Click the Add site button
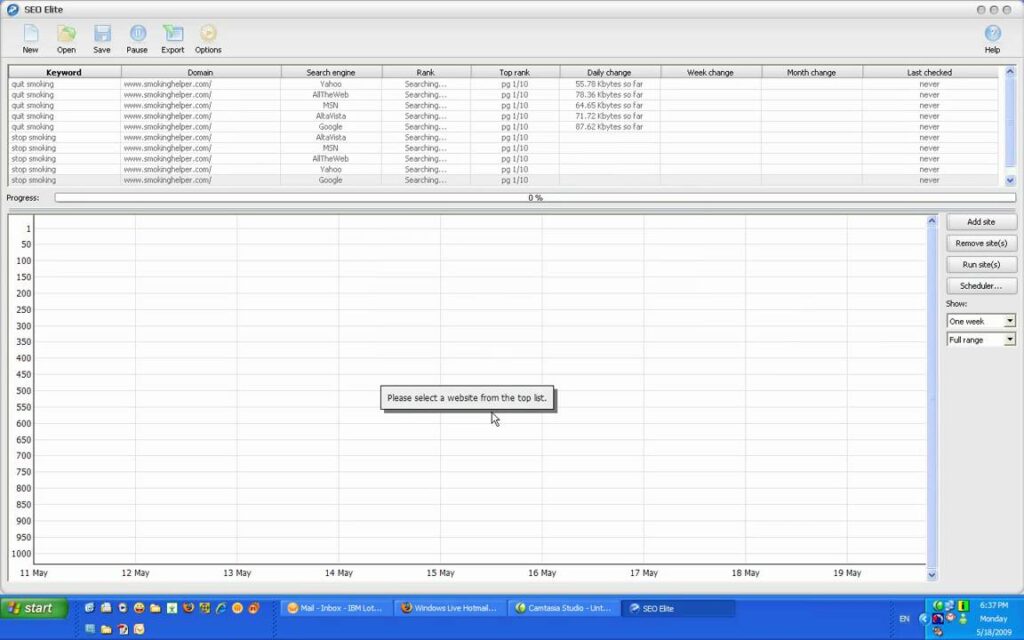Image resolution: width=1024 pixels, height=640 pixels. click(981, 222)
